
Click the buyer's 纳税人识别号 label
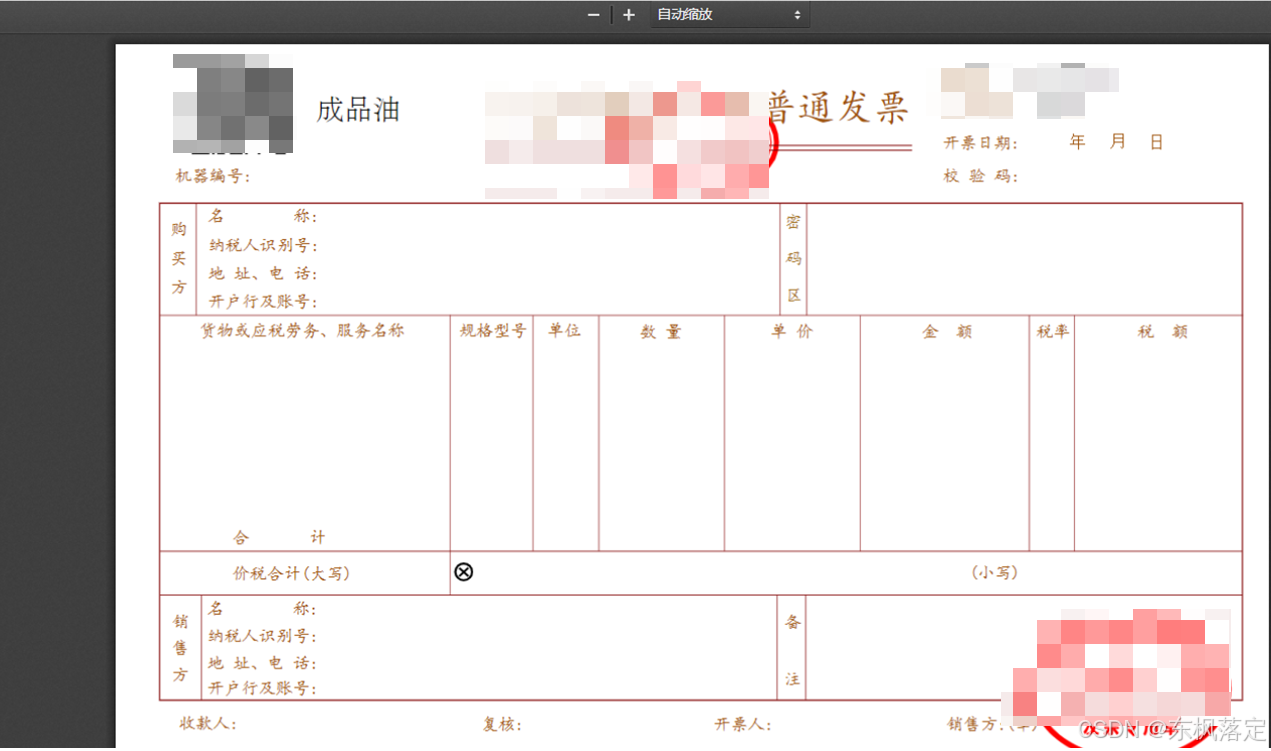pos(263,245)
